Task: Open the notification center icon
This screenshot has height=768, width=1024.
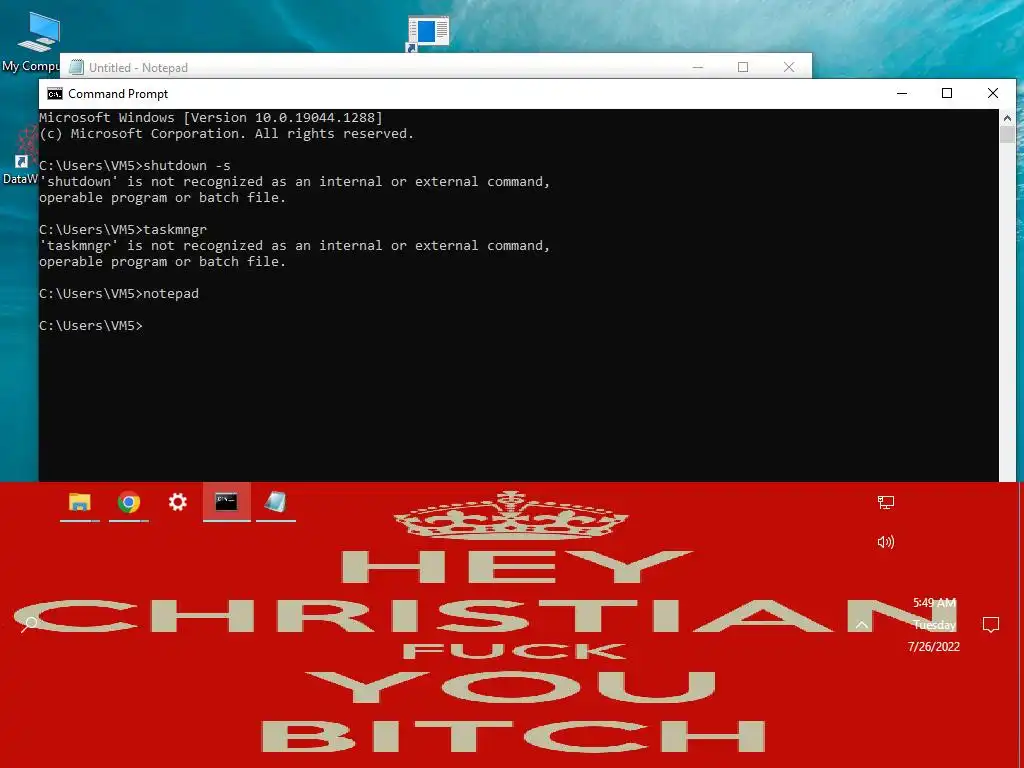Action: point(991,625)
